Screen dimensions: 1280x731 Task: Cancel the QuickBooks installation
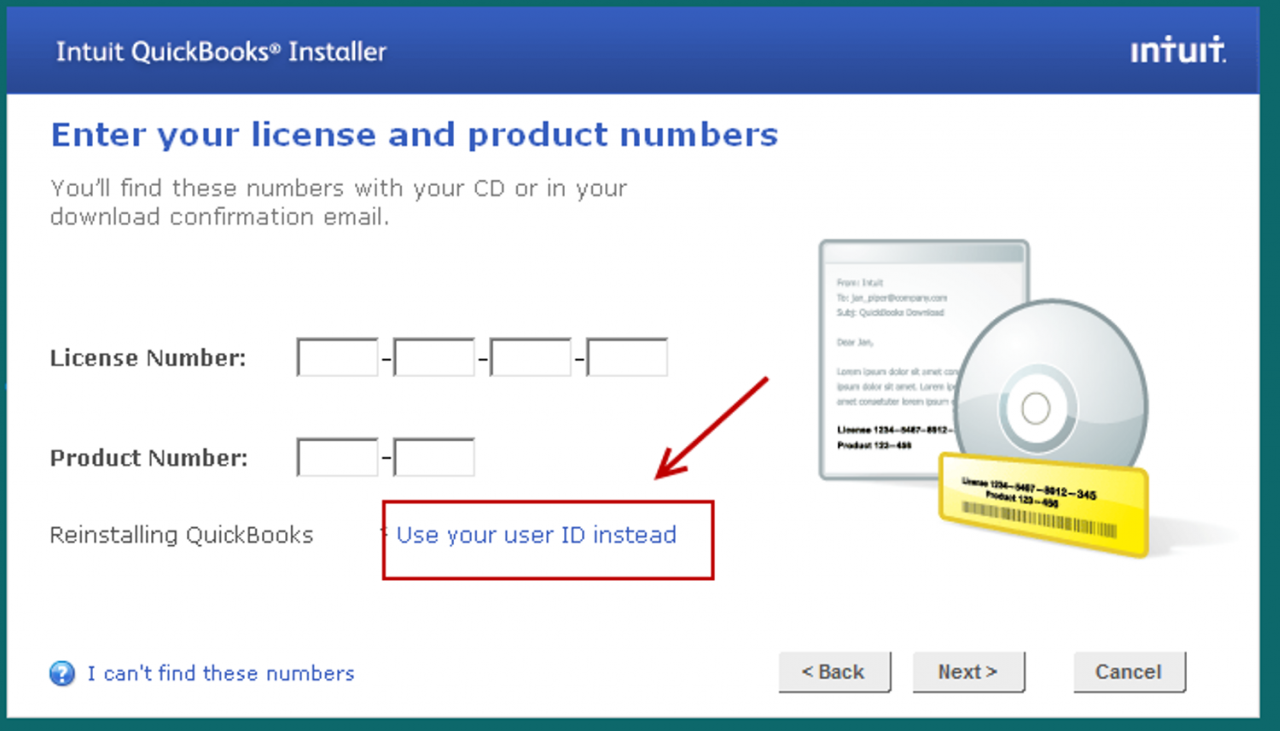[x=1129, y=672]
